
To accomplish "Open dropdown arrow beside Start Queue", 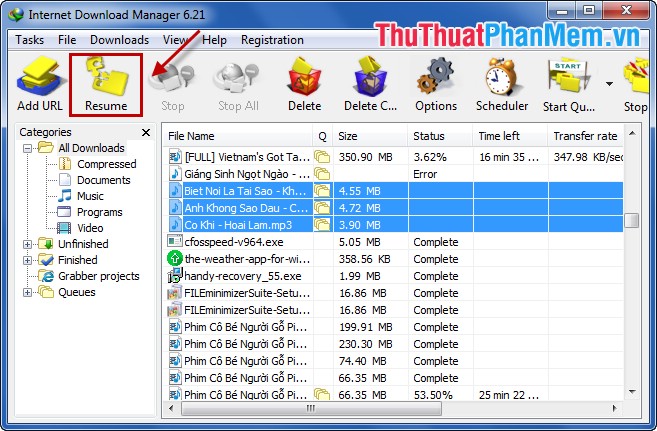I will pos(609,84).
